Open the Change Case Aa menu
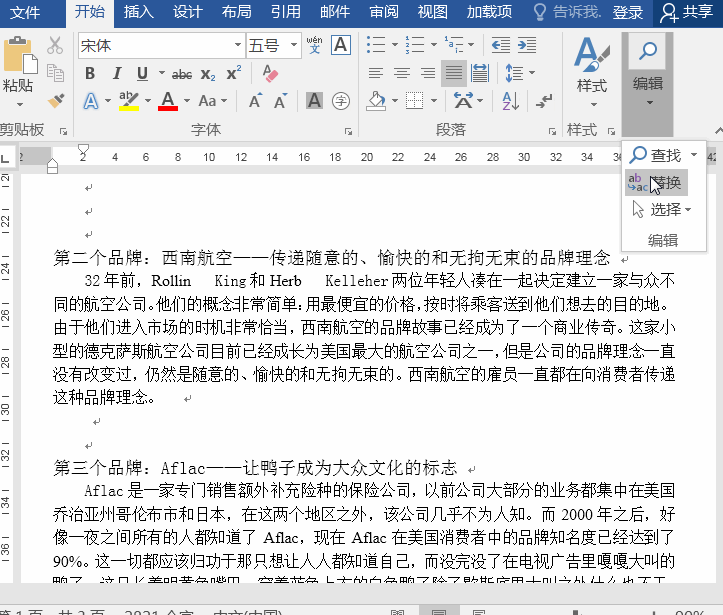Viewport: 723px width, 615px height. coord(213,101)
